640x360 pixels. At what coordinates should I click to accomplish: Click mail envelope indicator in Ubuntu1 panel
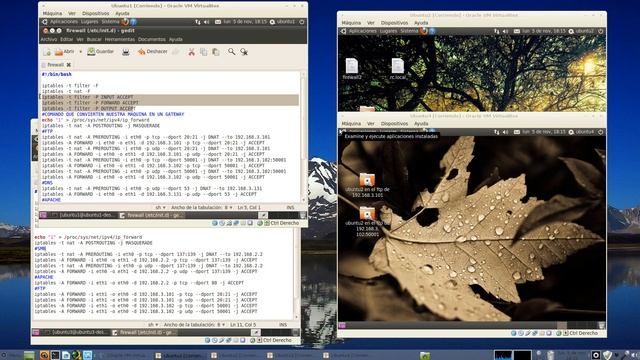(x=218, y=22)
